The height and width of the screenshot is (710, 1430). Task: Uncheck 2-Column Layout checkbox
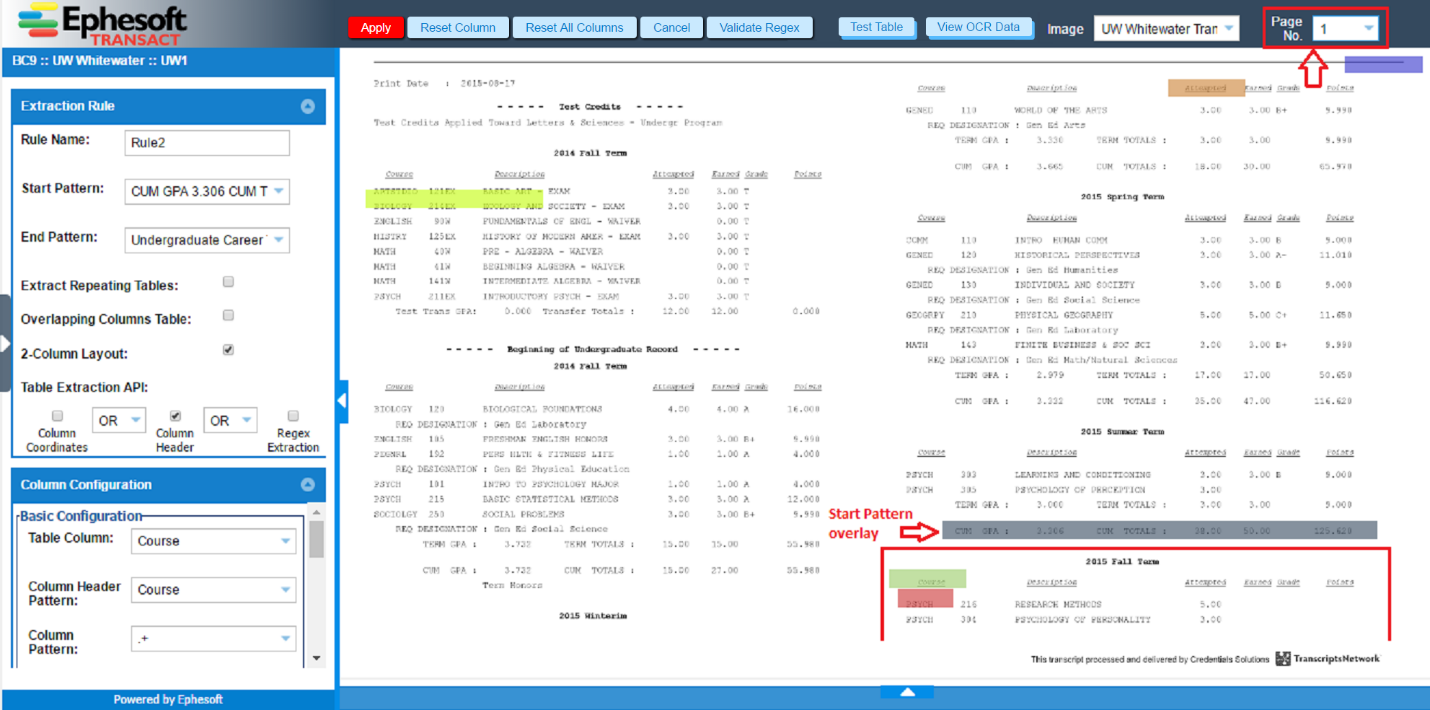[x=228, y=350]
